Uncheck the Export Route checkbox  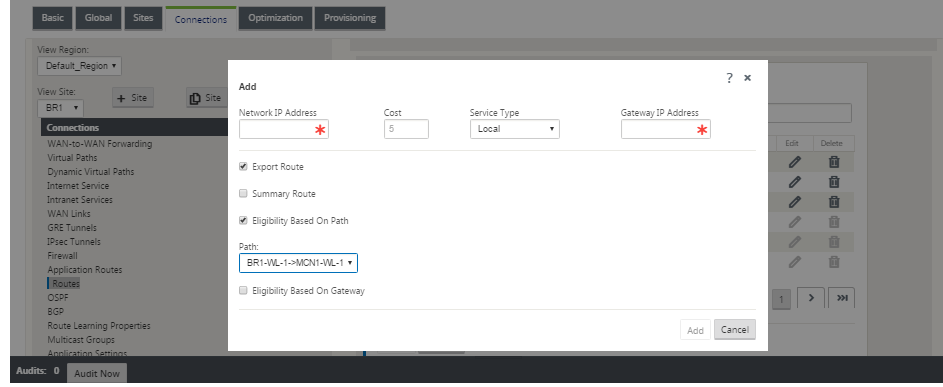pyautogui.click(x=244, y=167)
